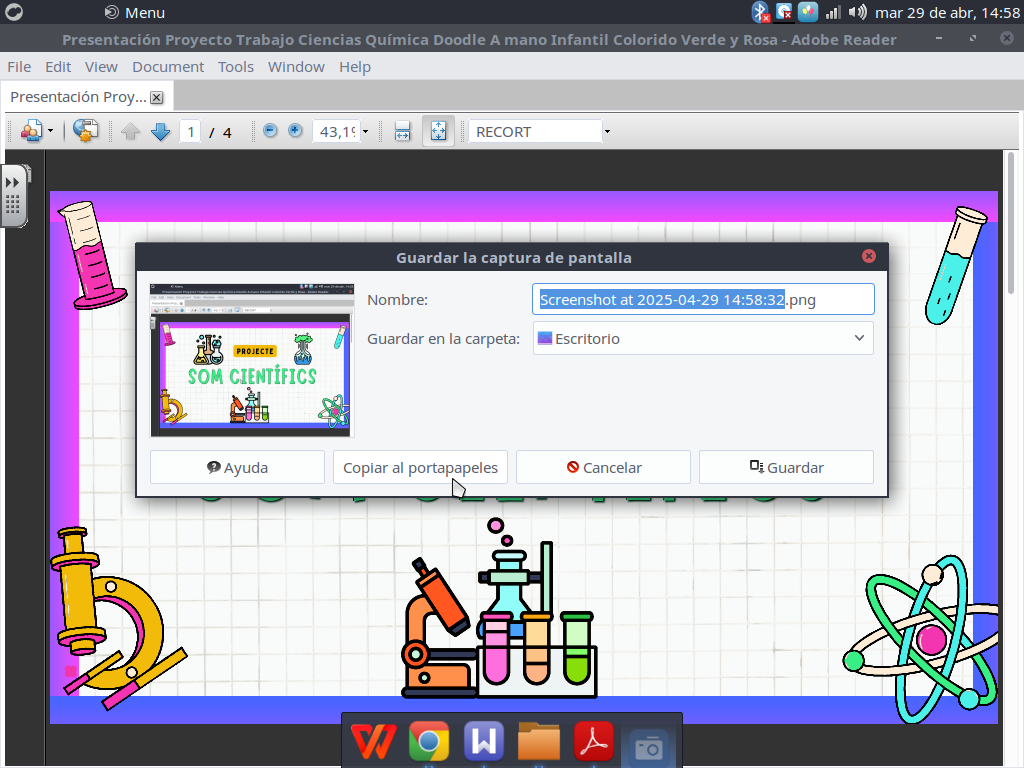Click the Ayuda button

tap(237, 468)
